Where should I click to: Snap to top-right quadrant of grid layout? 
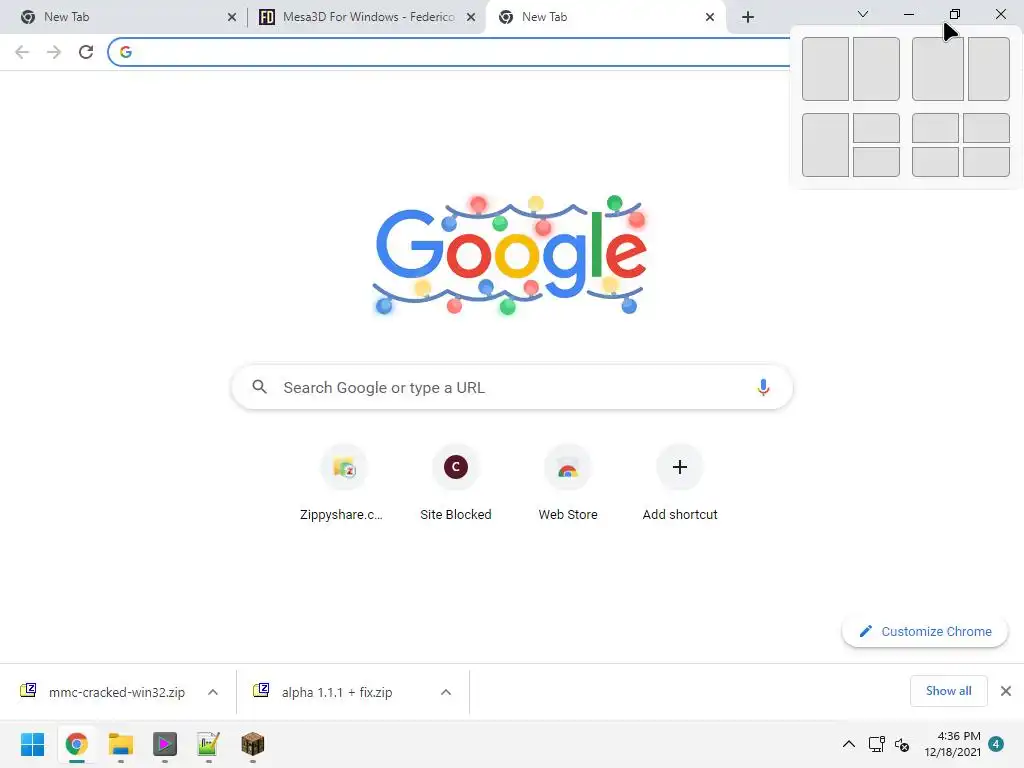(x=987, y=128)
